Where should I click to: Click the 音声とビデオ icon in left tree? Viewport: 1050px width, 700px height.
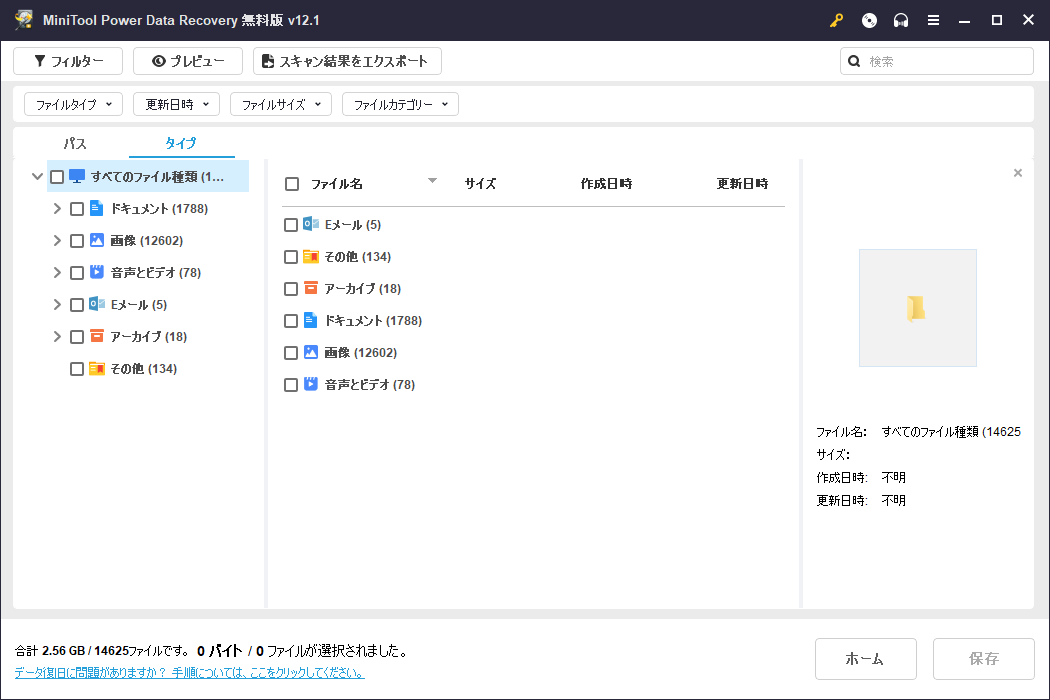click(97, 273)
